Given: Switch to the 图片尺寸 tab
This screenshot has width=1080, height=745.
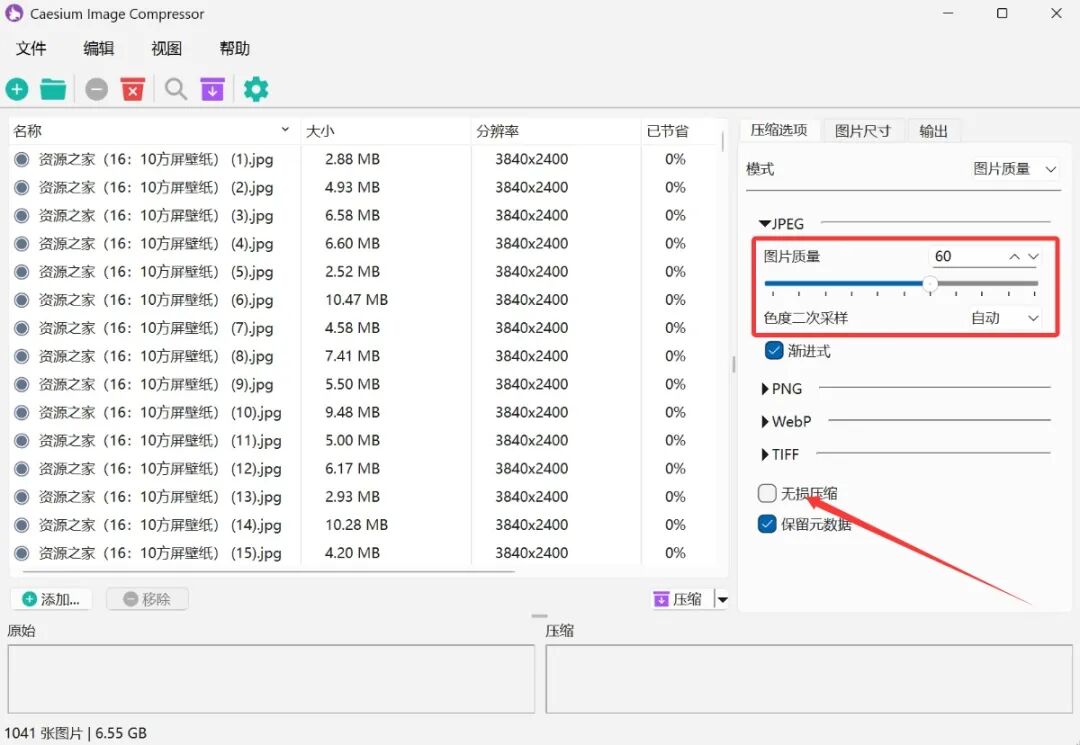Looking at the screenshot, I should tap(862, 131).
